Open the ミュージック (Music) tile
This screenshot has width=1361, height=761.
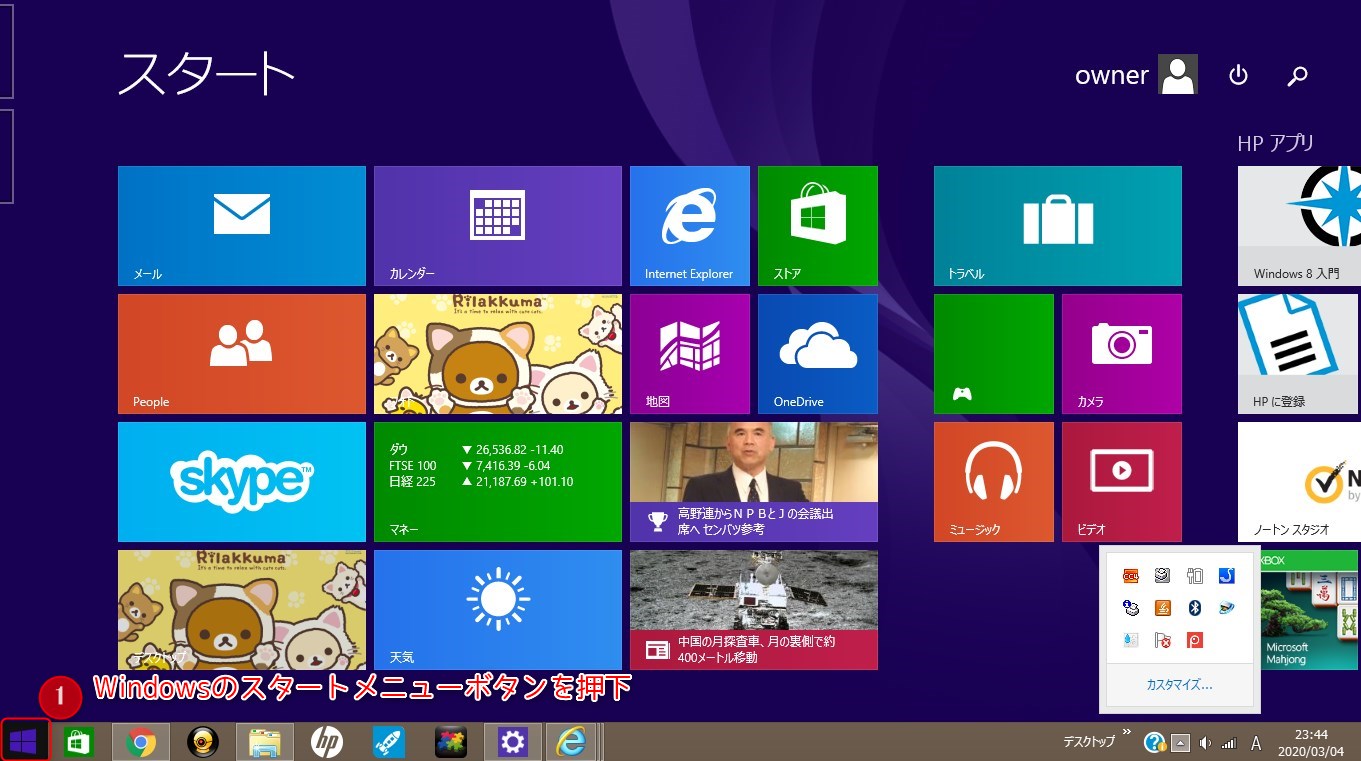click(994, 482)
